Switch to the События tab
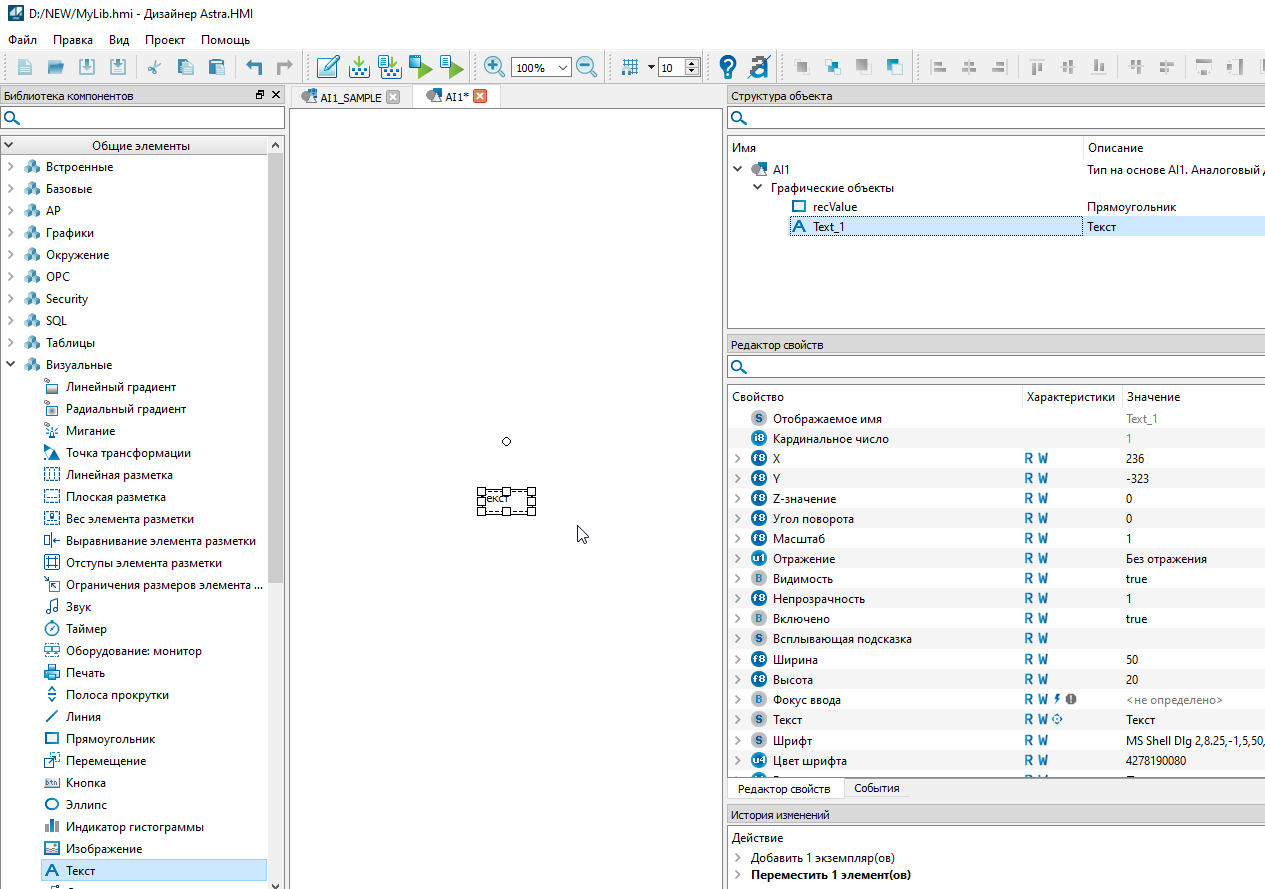The width and height of the screenshot is (1265, 889). [876, 788]
